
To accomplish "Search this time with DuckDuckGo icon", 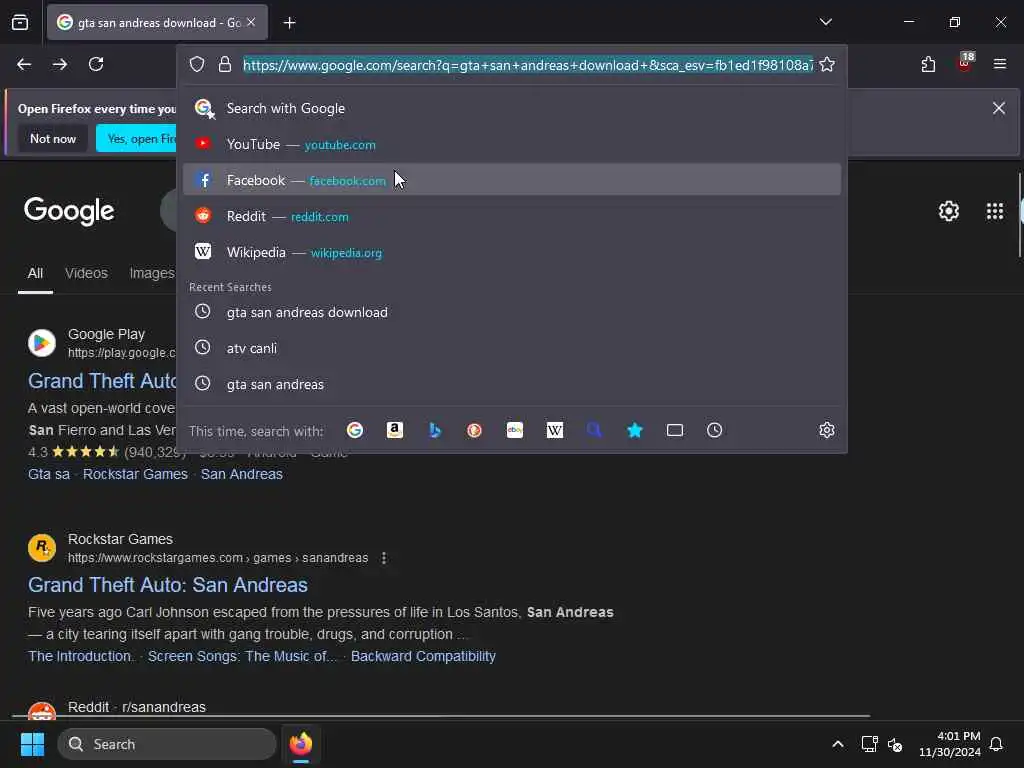I will (475, 430).
